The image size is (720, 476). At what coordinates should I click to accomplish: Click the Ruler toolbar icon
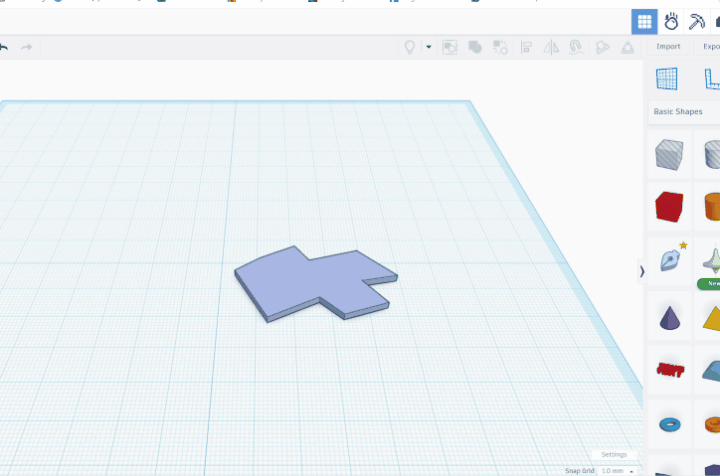point(628,47)
